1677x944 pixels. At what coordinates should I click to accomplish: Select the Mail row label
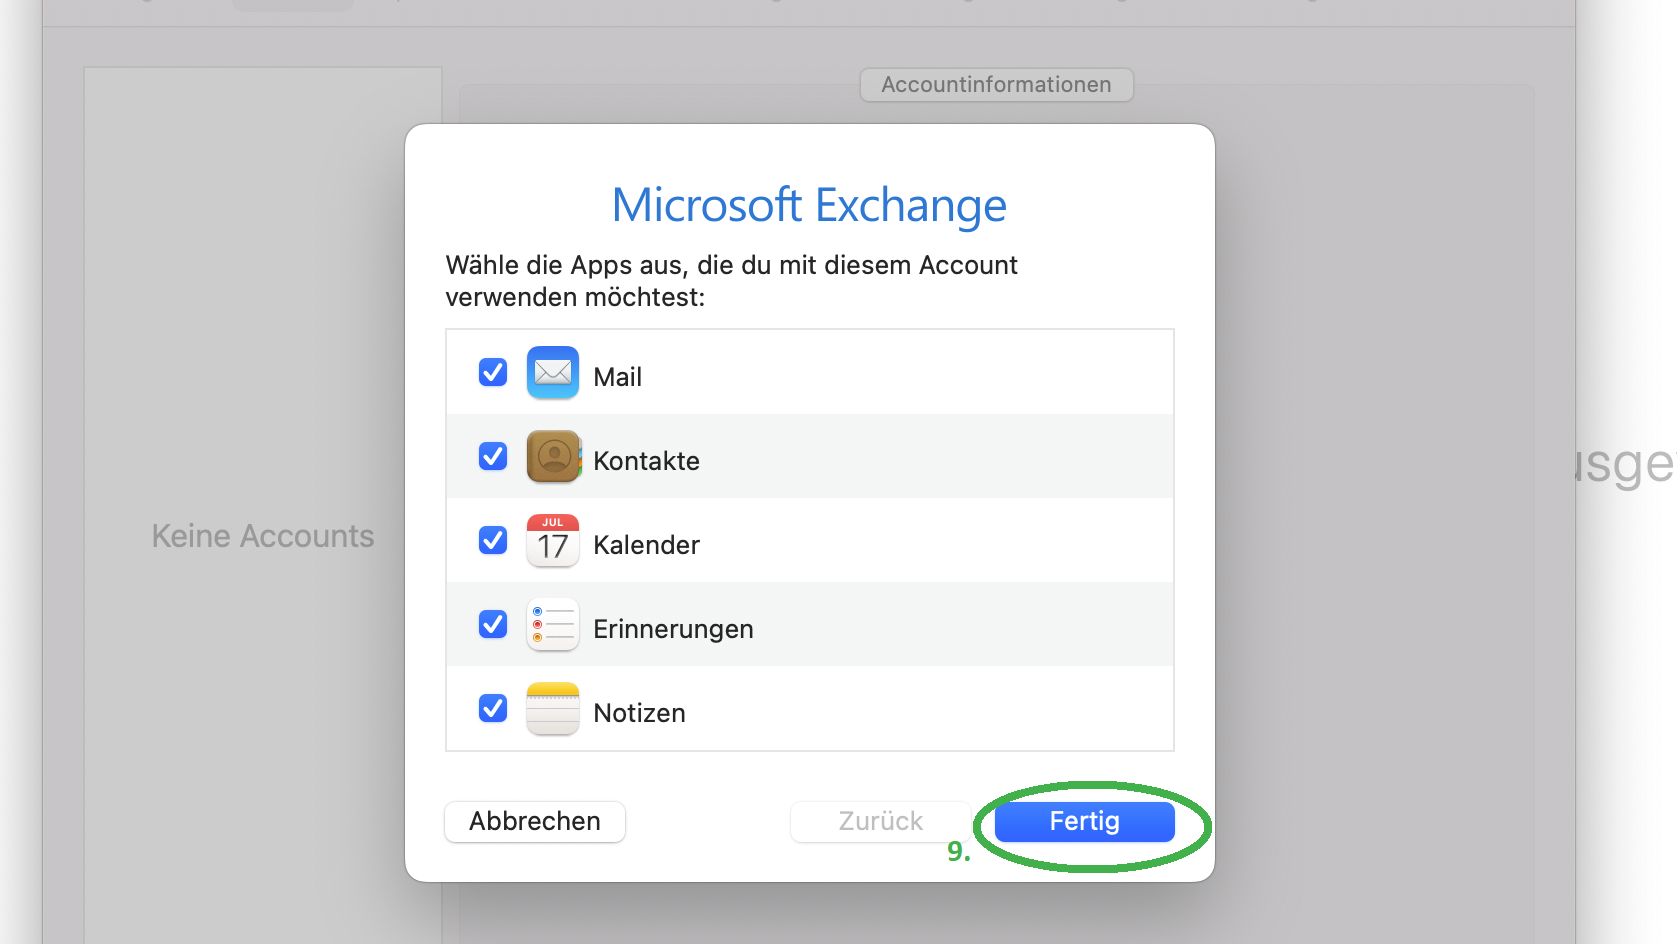[617, 377]
